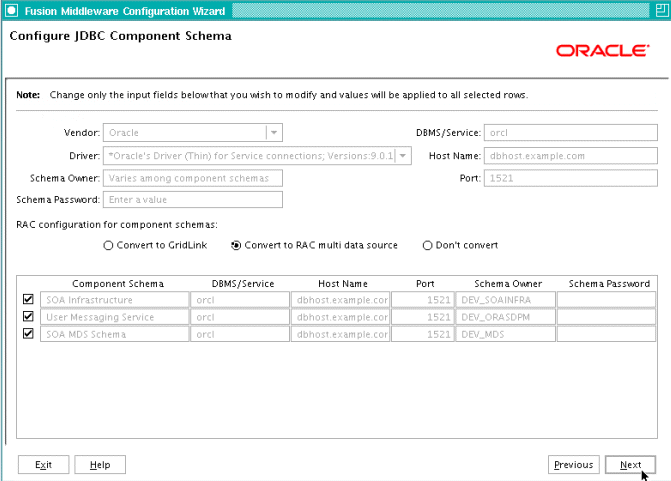Toggle the SOA MDS Schema row checkbox
This screenshot has height=481, width=671.
(28, 333)
